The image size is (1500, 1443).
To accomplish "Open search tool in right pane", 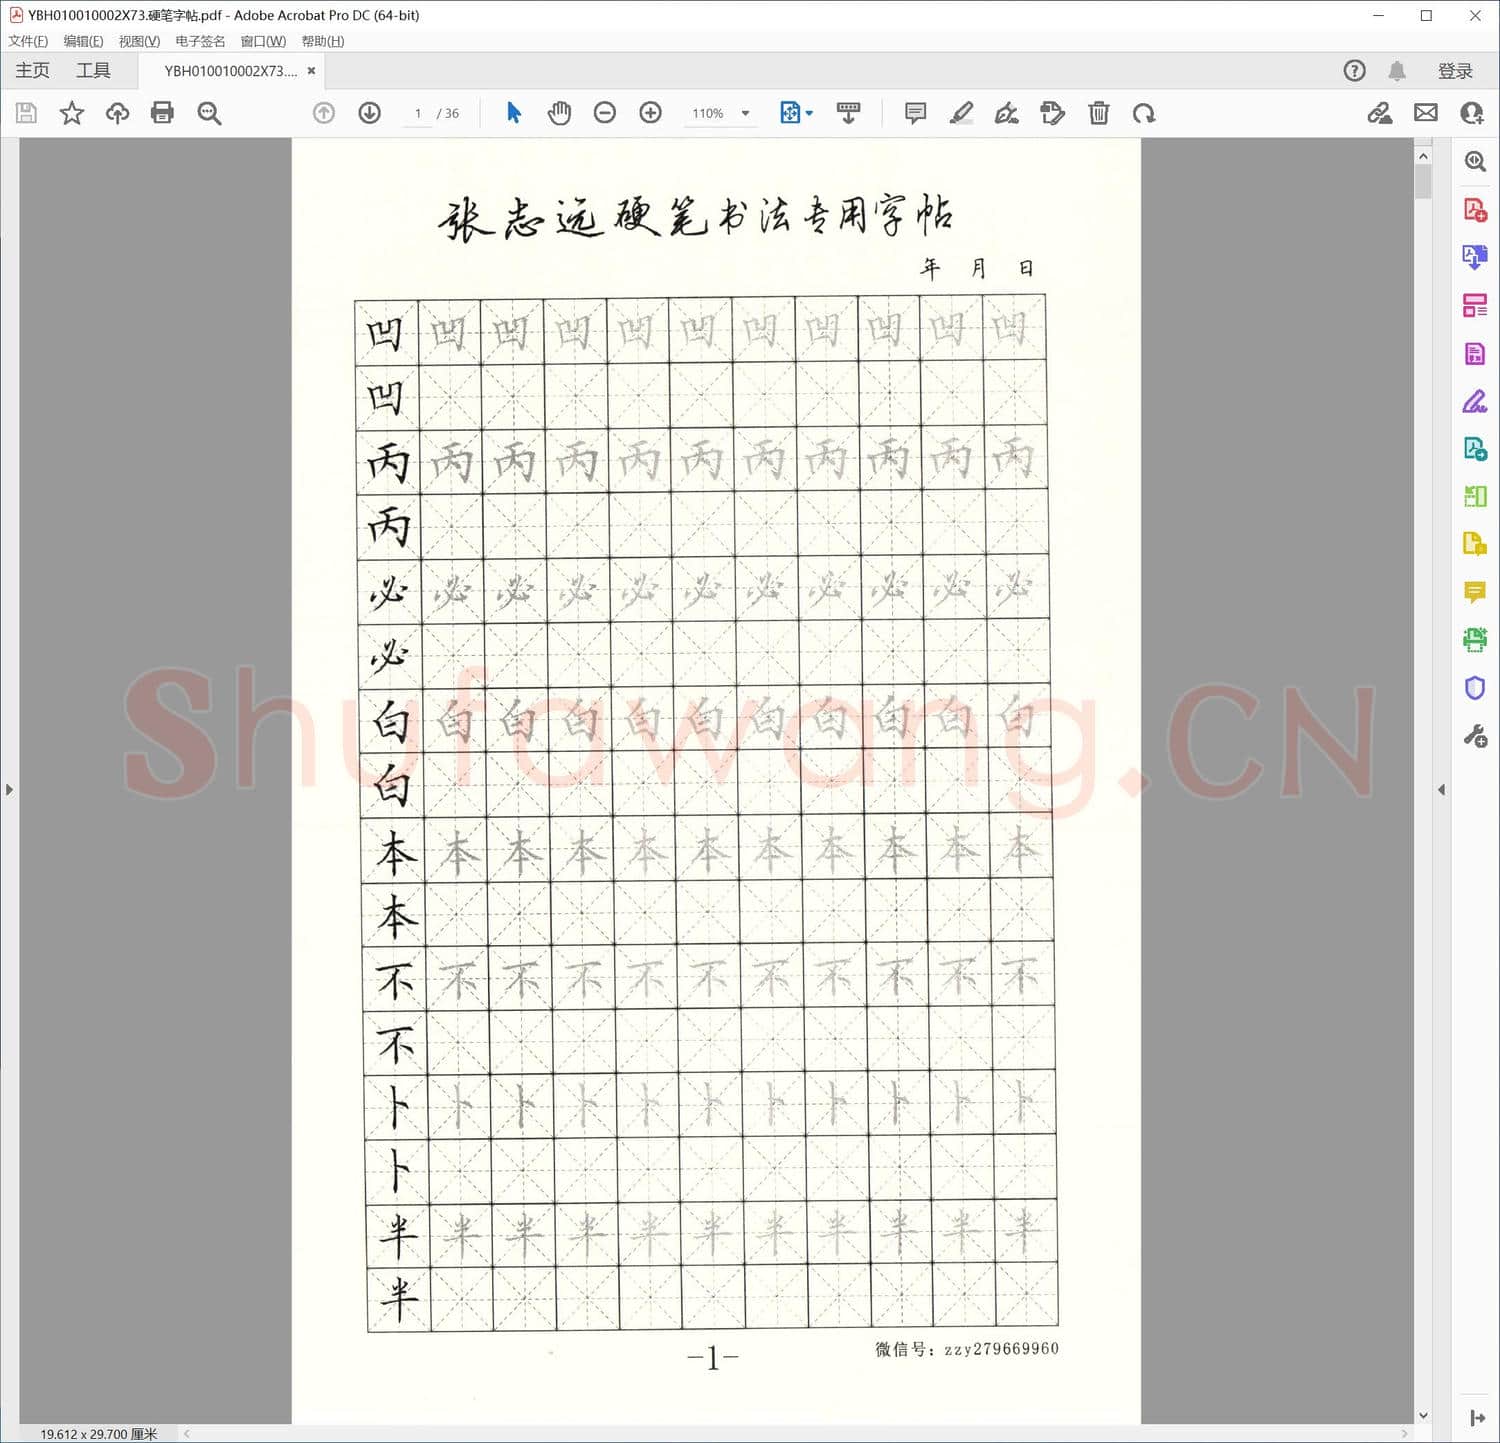I will [1475, 161].
